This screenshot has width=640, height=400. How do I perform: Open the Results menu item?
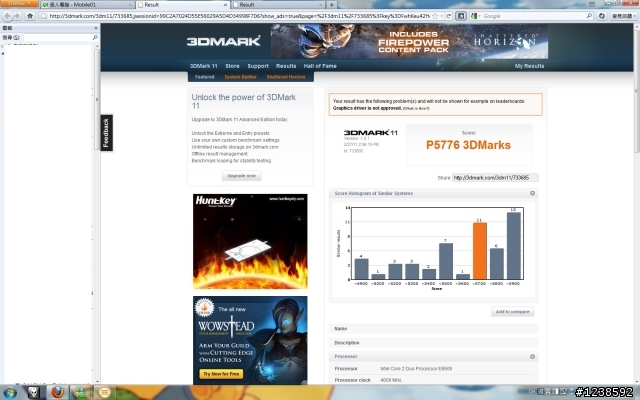(286, 66)
